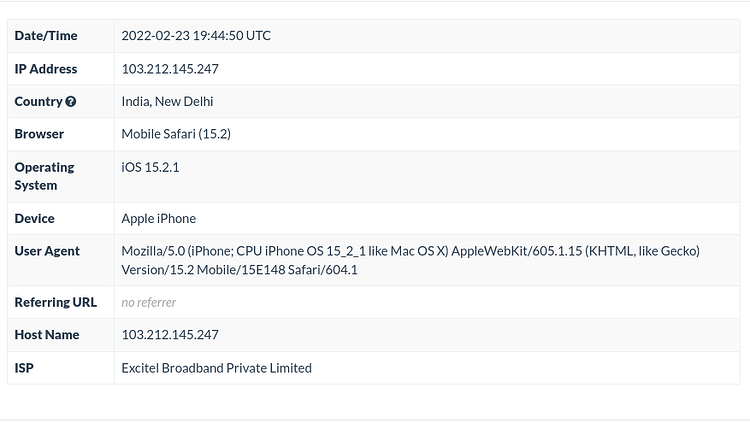This screenshot has width=750, height=423.
Task: Click the Operating System row label
Action: (44, 176)
